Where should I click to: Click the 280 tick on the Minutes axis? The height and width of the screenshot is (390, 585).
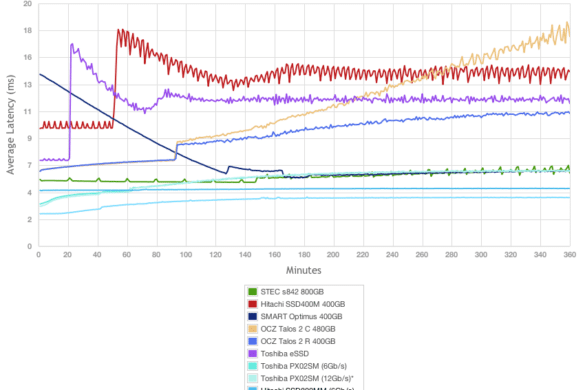451,255
